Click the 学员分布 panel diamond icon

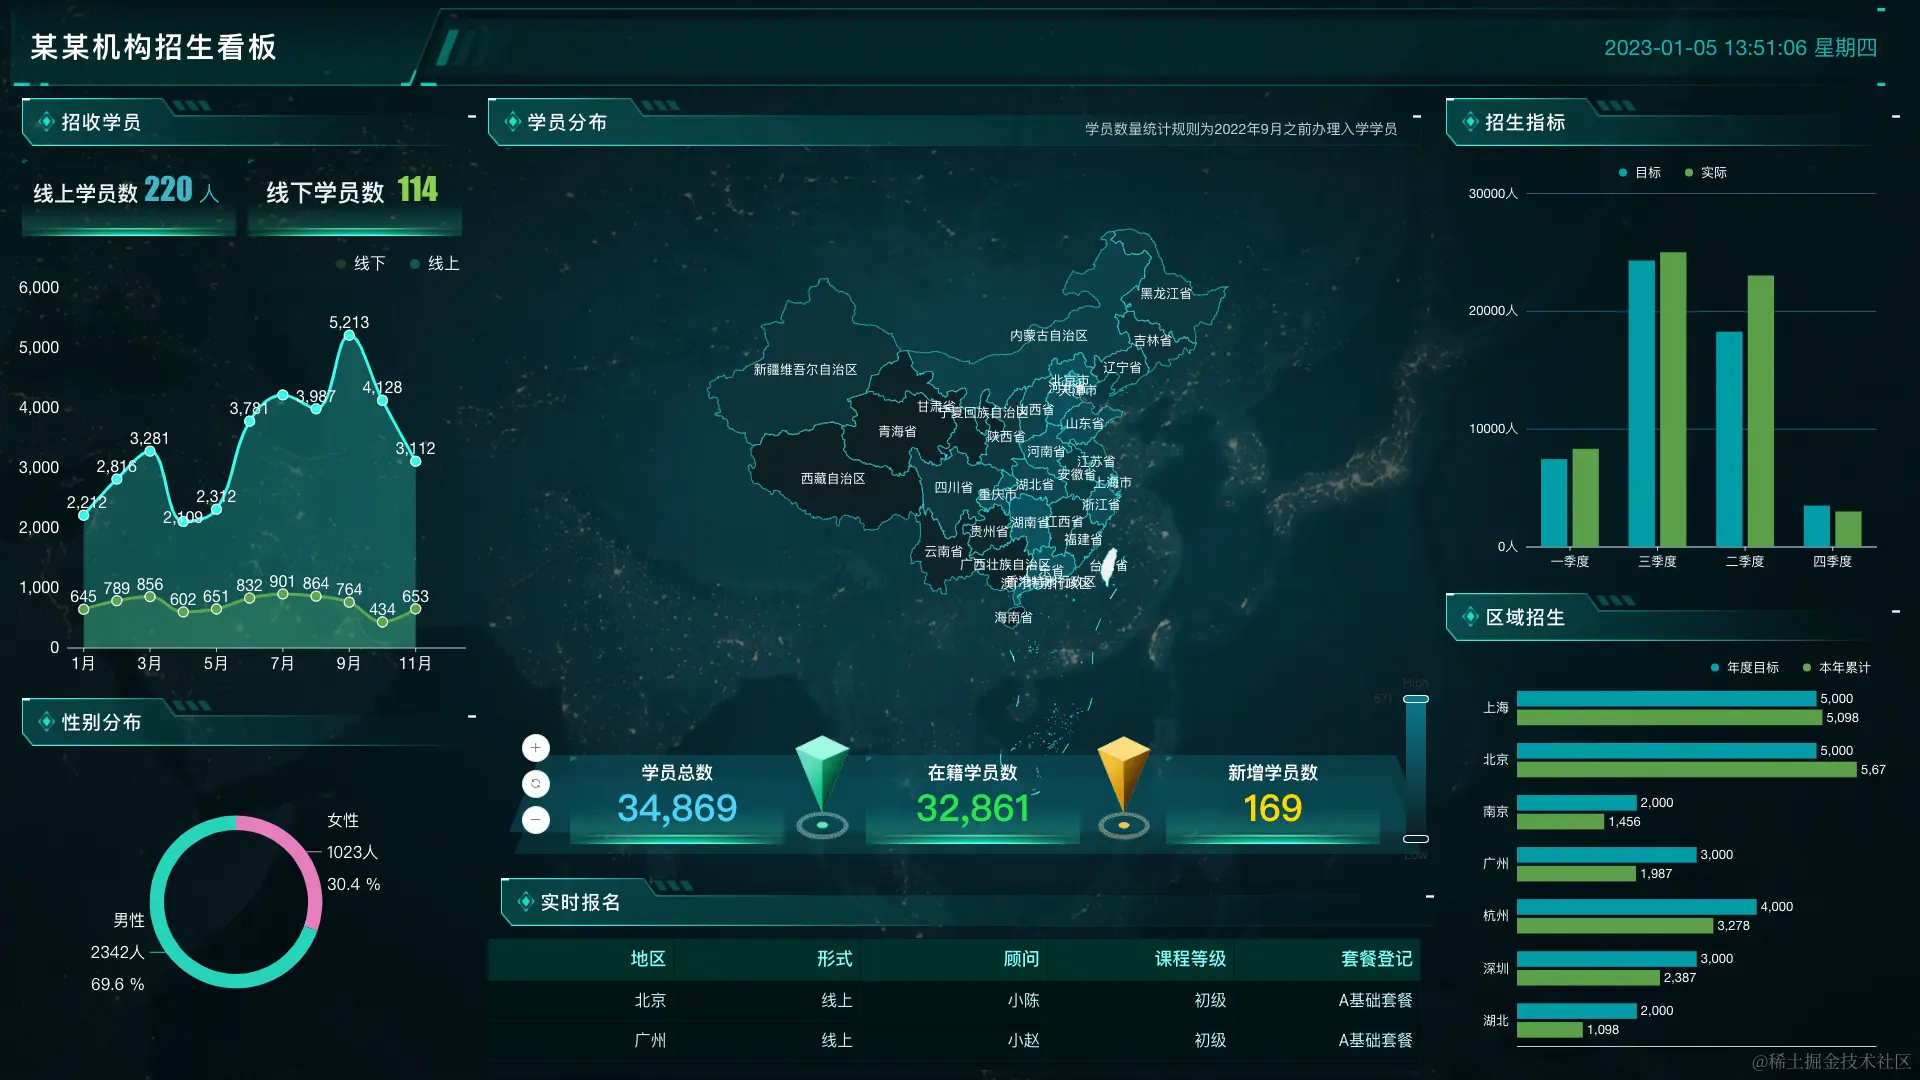[512, 122]
